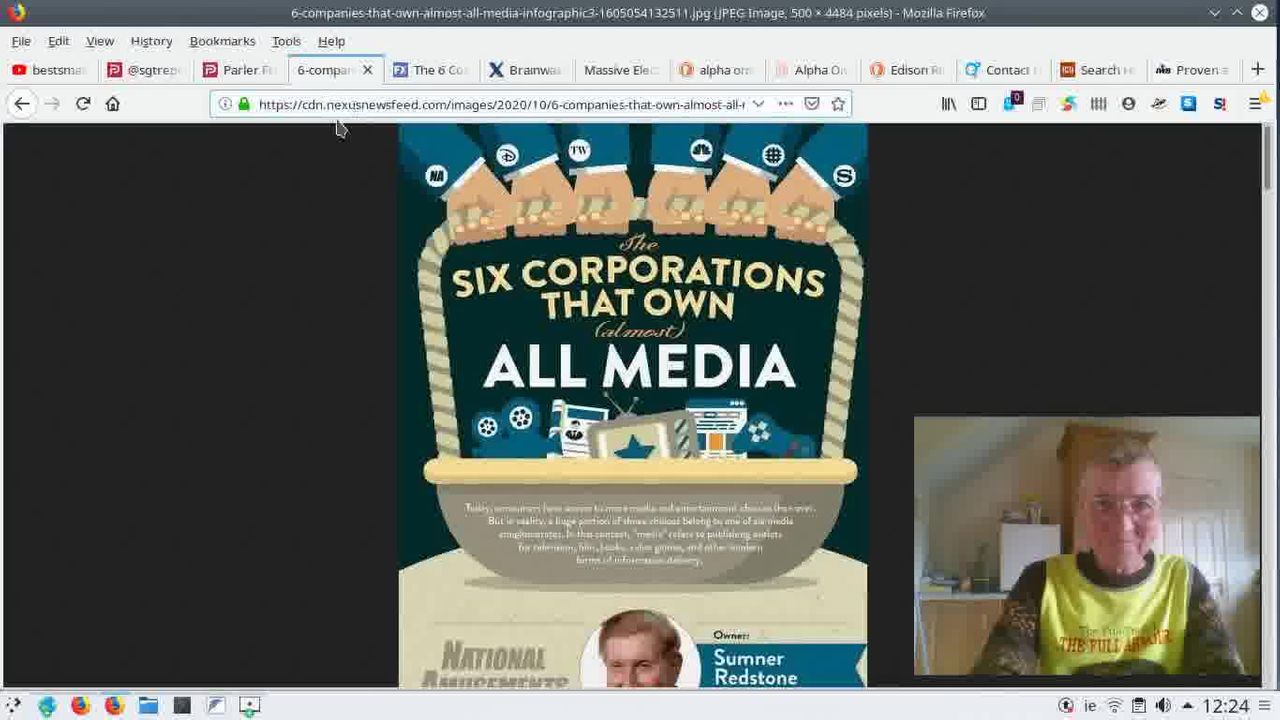Open the Firefox hamburger menu
Viewport: 1280px width, 720px height.
coord(1256,104)
